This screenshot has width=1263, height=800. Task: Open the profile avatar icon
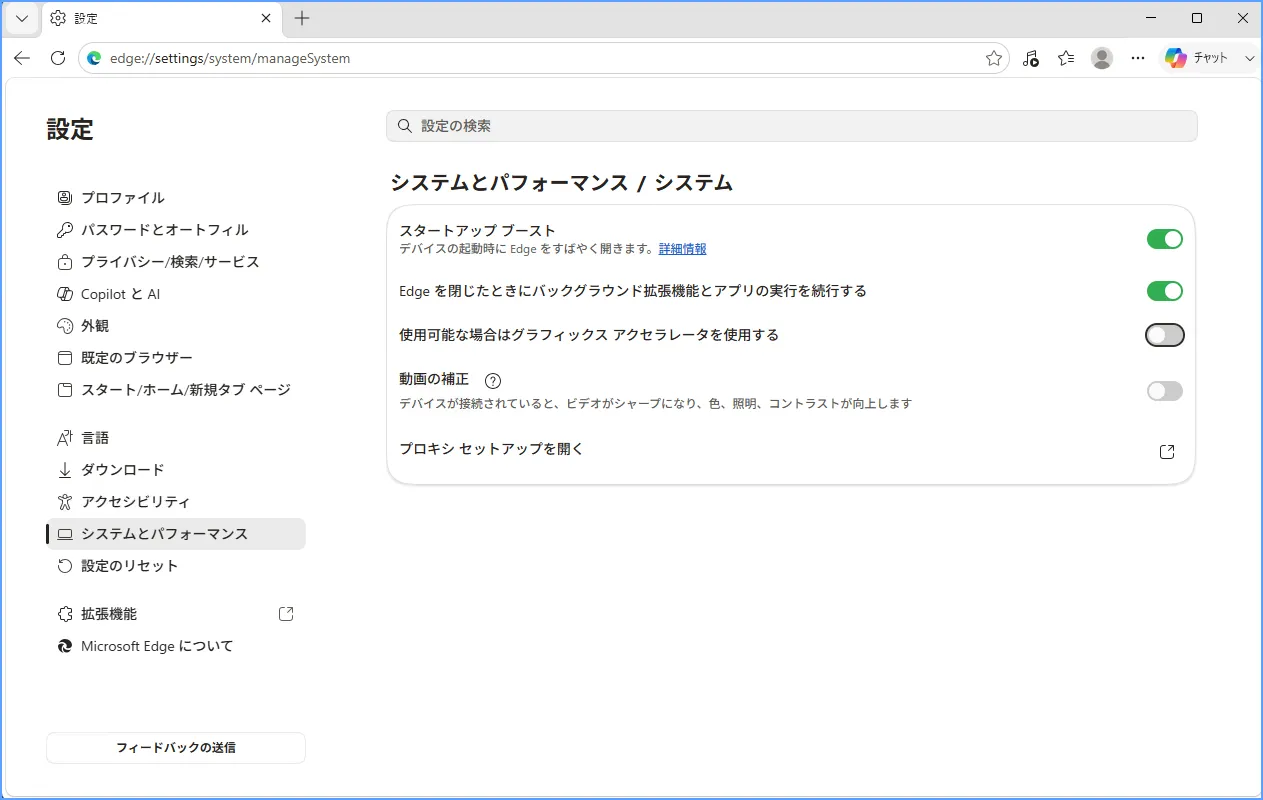[1102, 58]
